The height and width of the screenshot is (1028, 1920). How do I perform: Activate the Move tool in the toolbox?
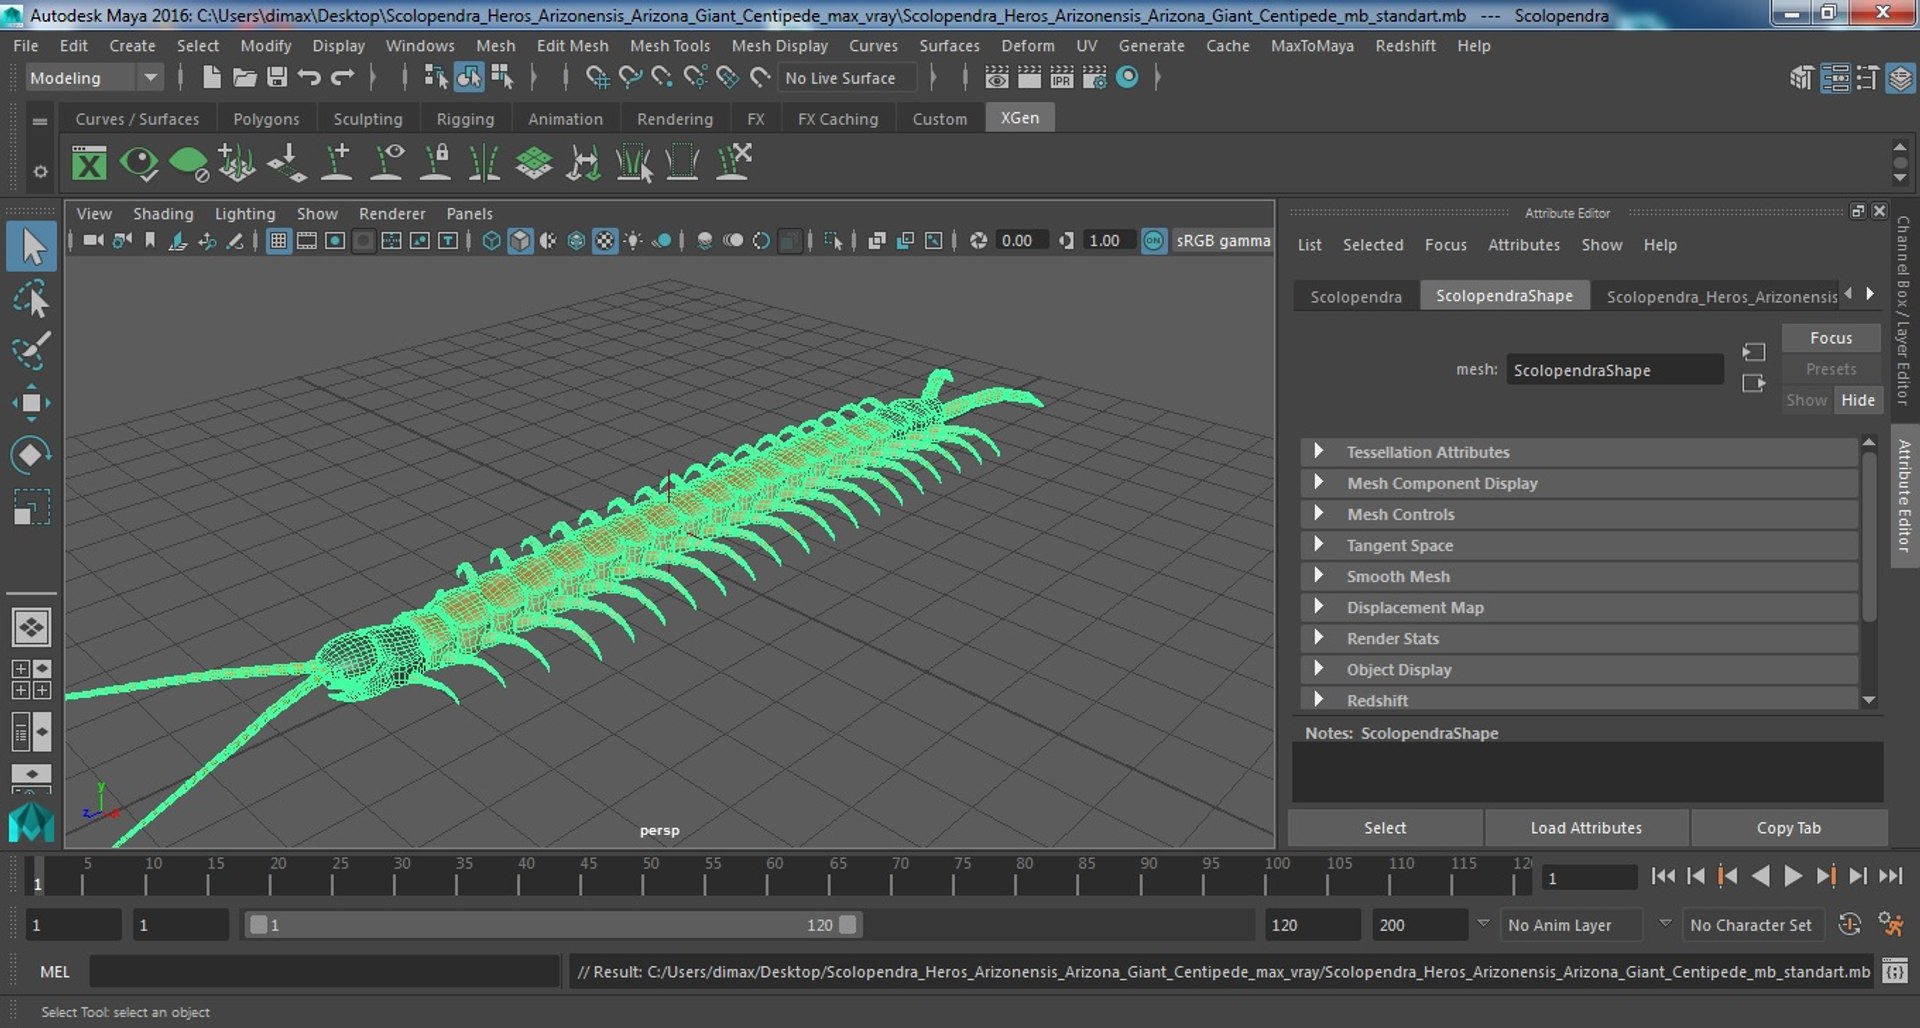[31, 403]
